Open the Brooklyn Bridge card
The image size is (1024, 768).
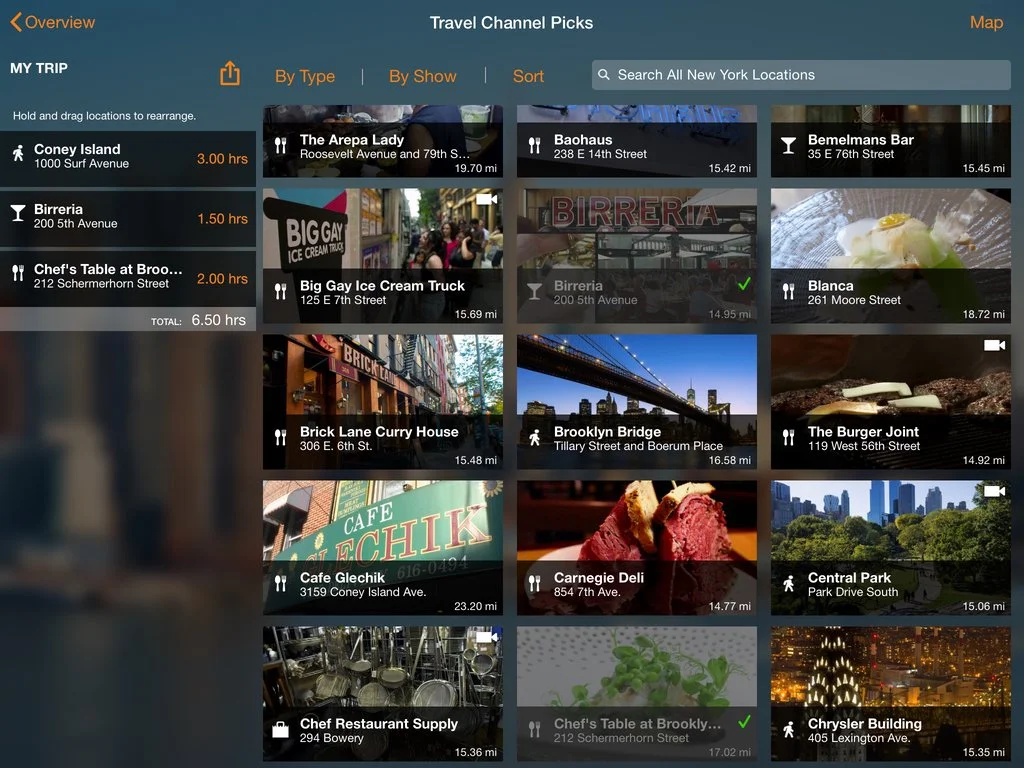[x=637, y=402]
